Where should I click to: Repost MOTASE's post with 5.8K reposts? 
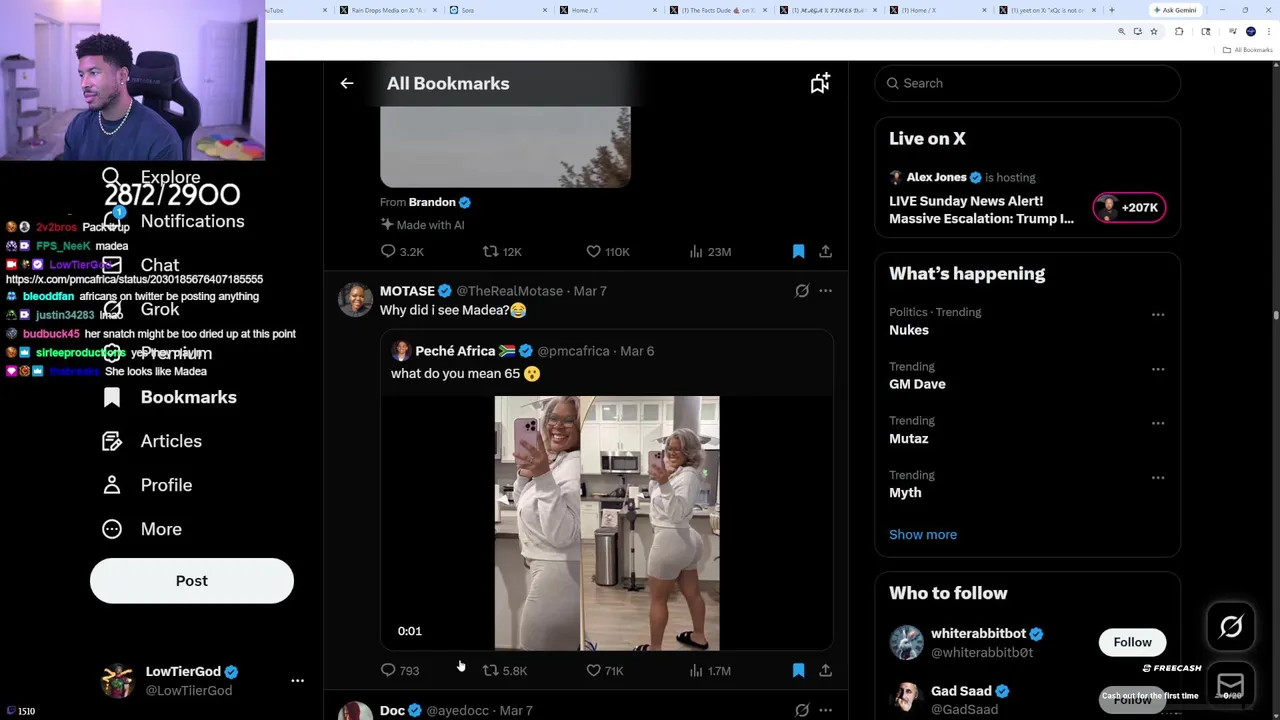tap(505, 671)
